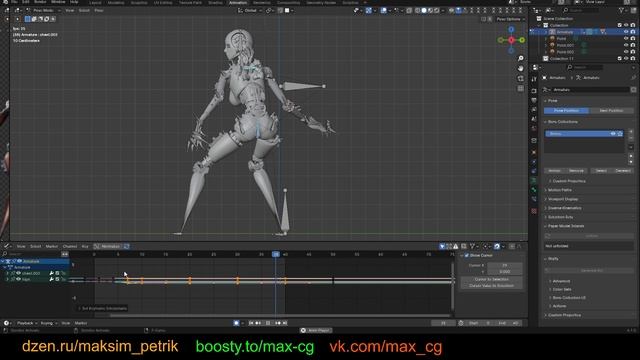
Task: Click wrench icon on hips channel
Action: click(x=51, y=279)
